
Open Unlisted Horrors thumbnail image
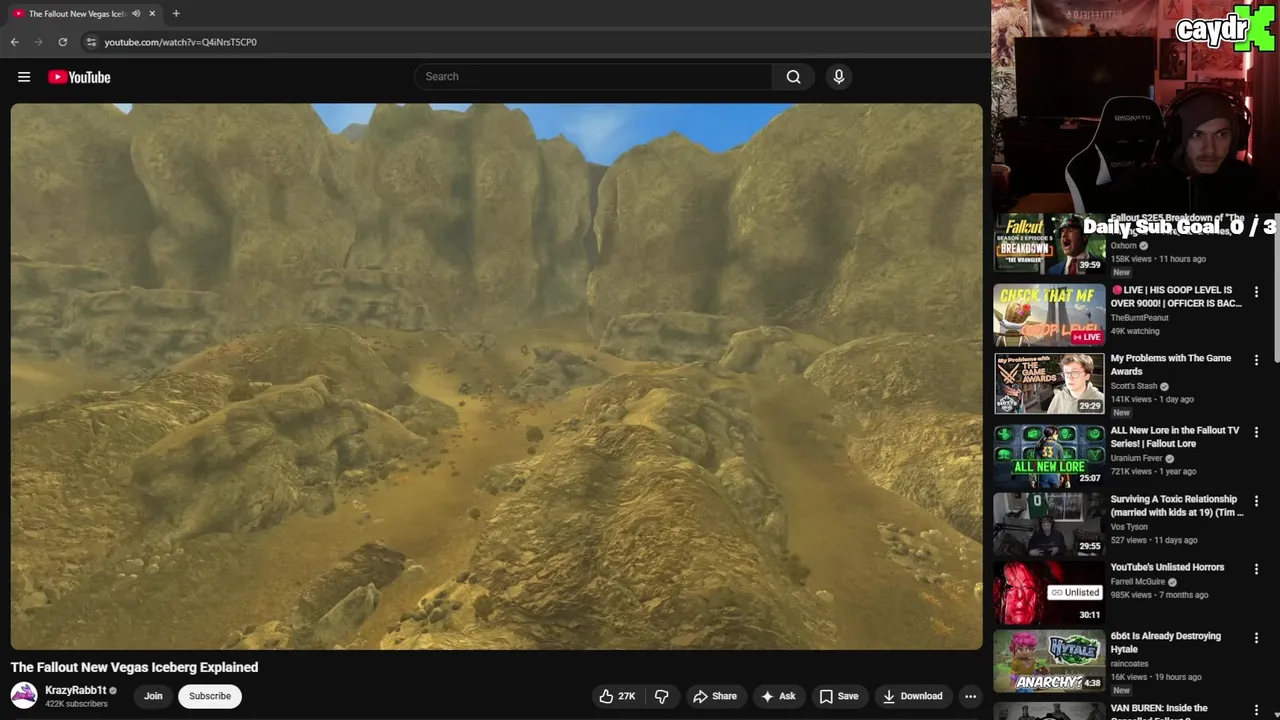click(x=1049, y=592)
